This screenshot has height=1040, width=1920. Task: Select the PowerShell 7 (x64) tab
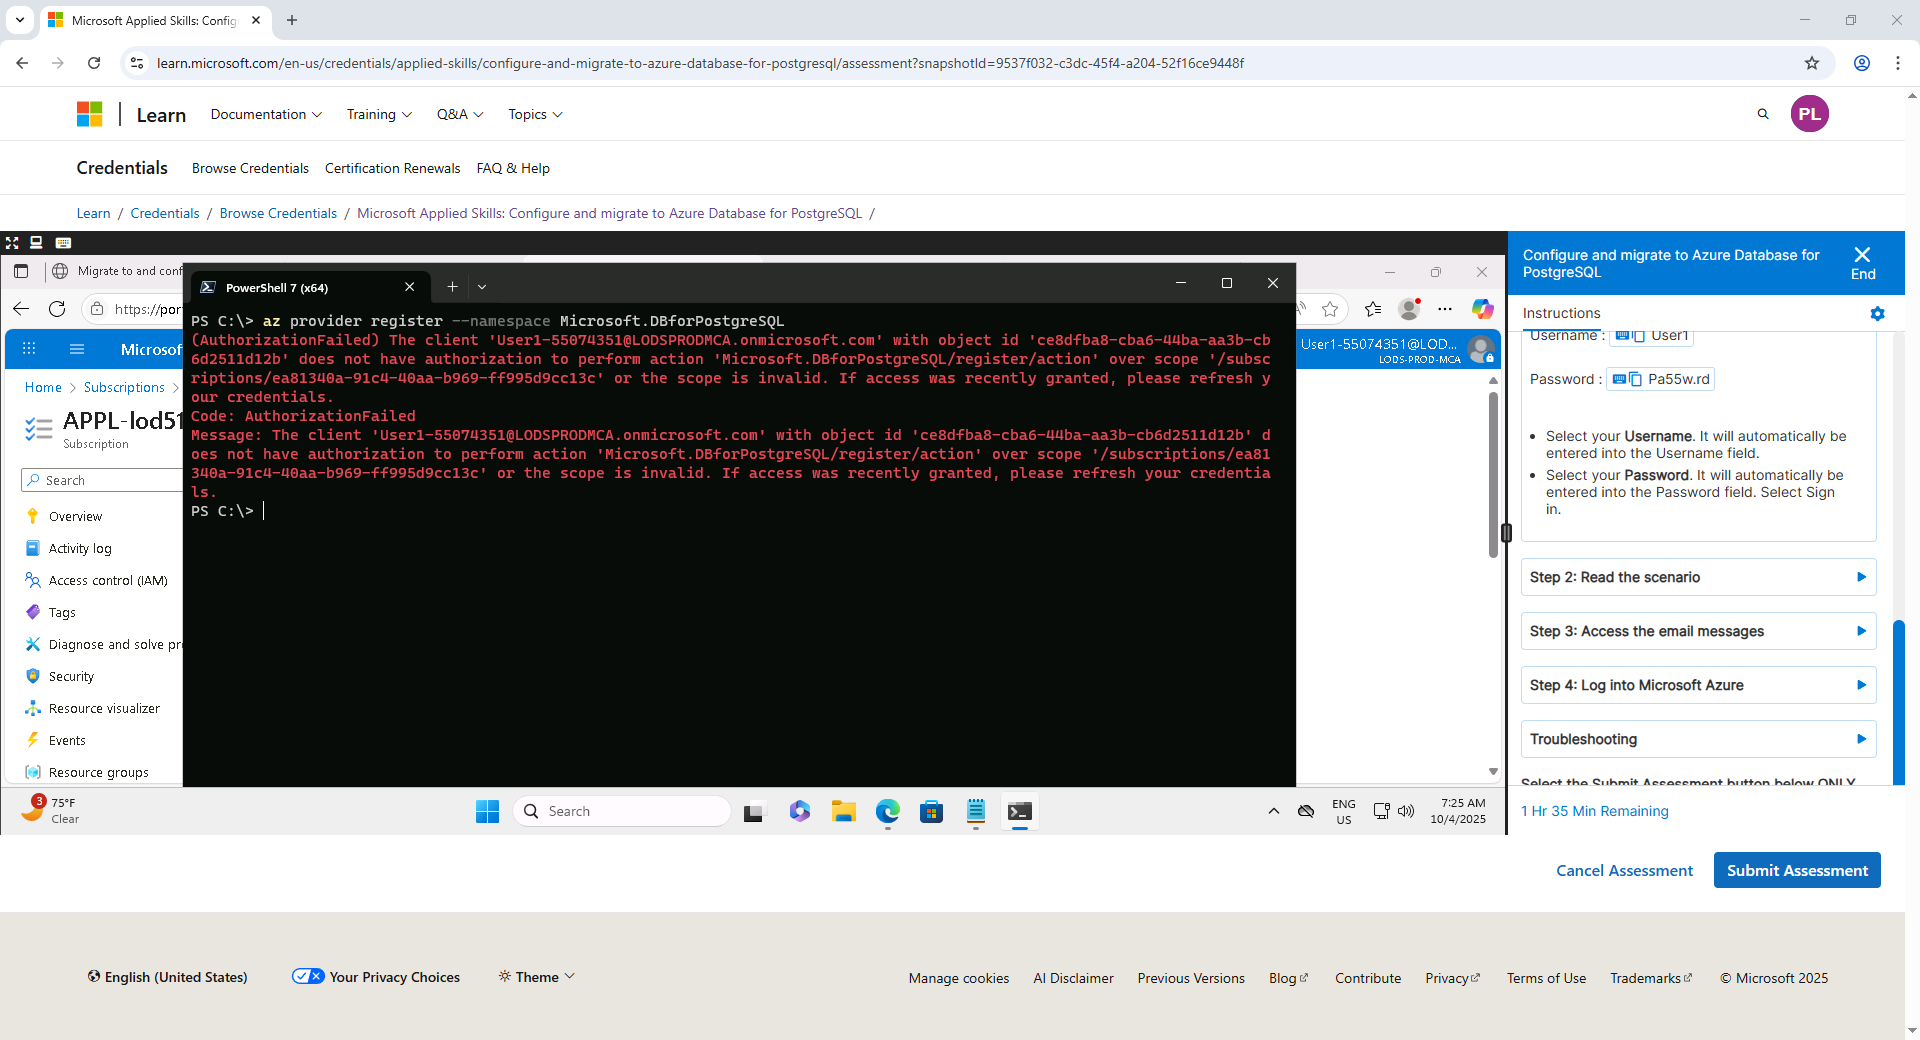click(x=310, y=287)
